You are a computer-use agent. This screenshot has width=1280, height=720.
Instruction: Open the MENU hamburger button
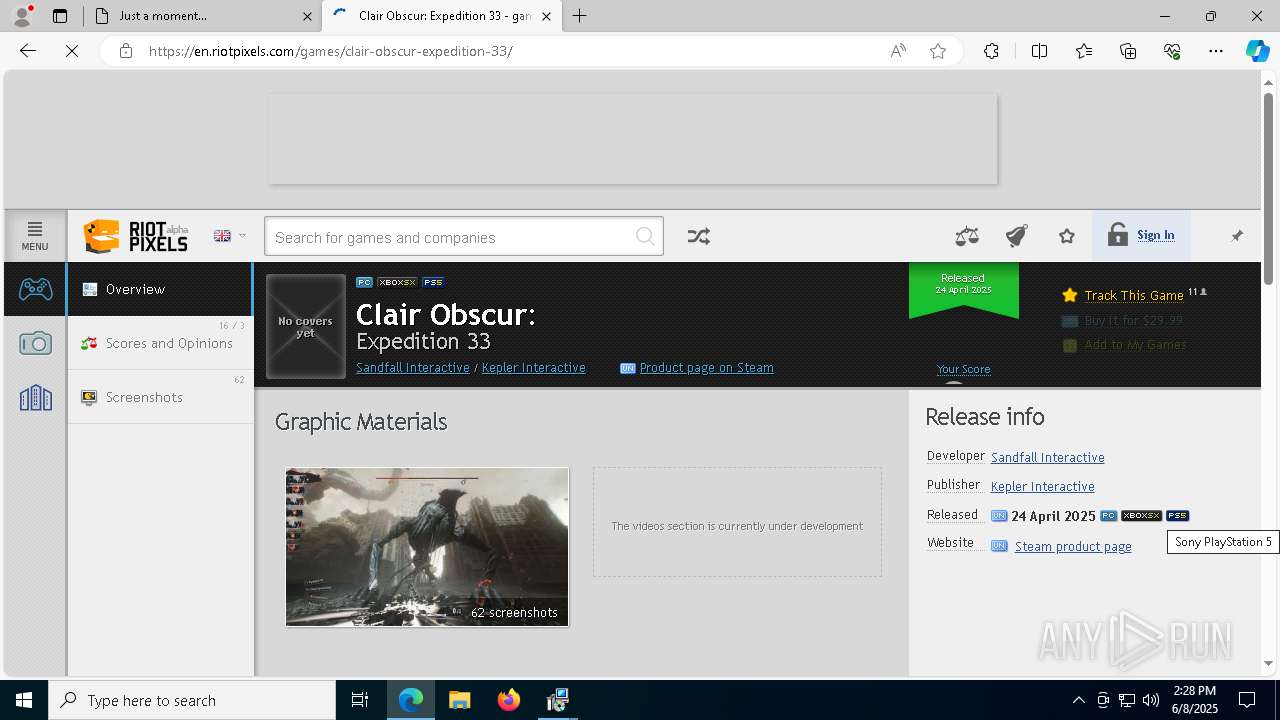tap(35, 236)
